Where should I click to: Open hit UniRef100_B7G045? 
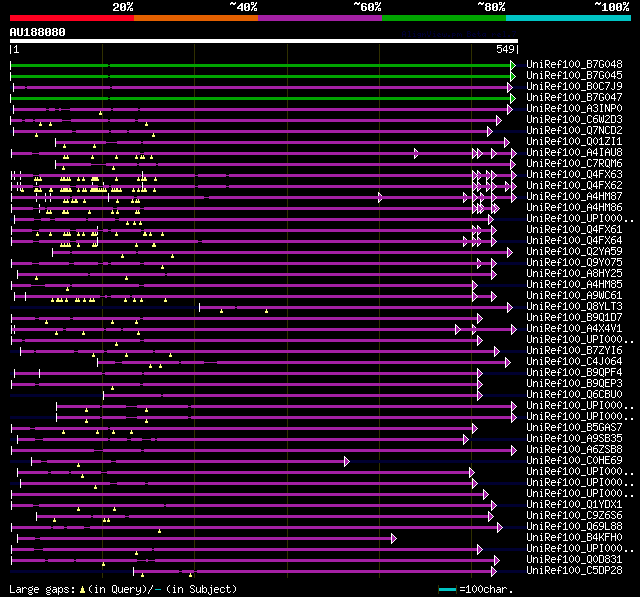[x=574, y=75]
